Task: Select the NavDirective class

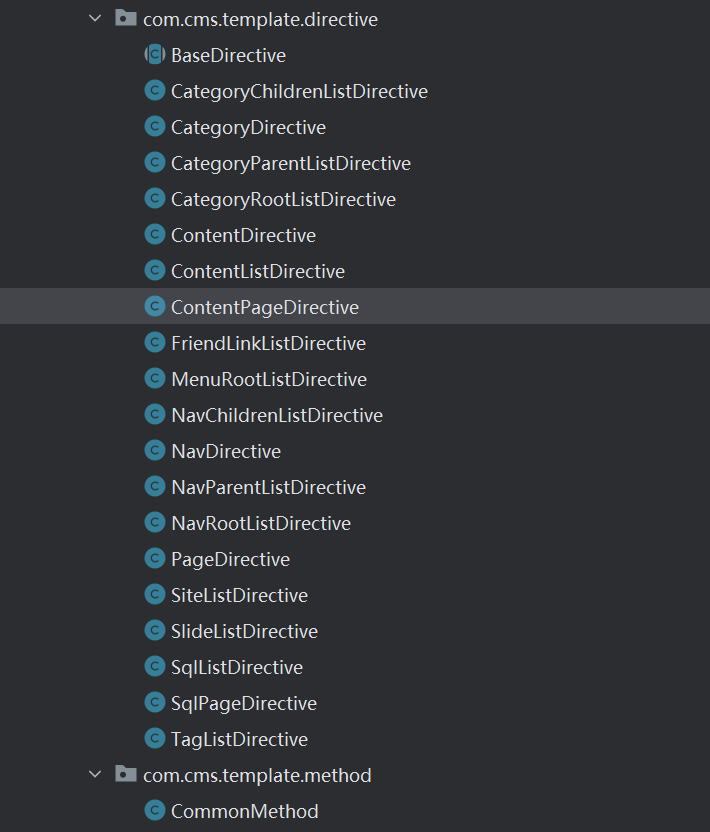Action: [226, 452]
